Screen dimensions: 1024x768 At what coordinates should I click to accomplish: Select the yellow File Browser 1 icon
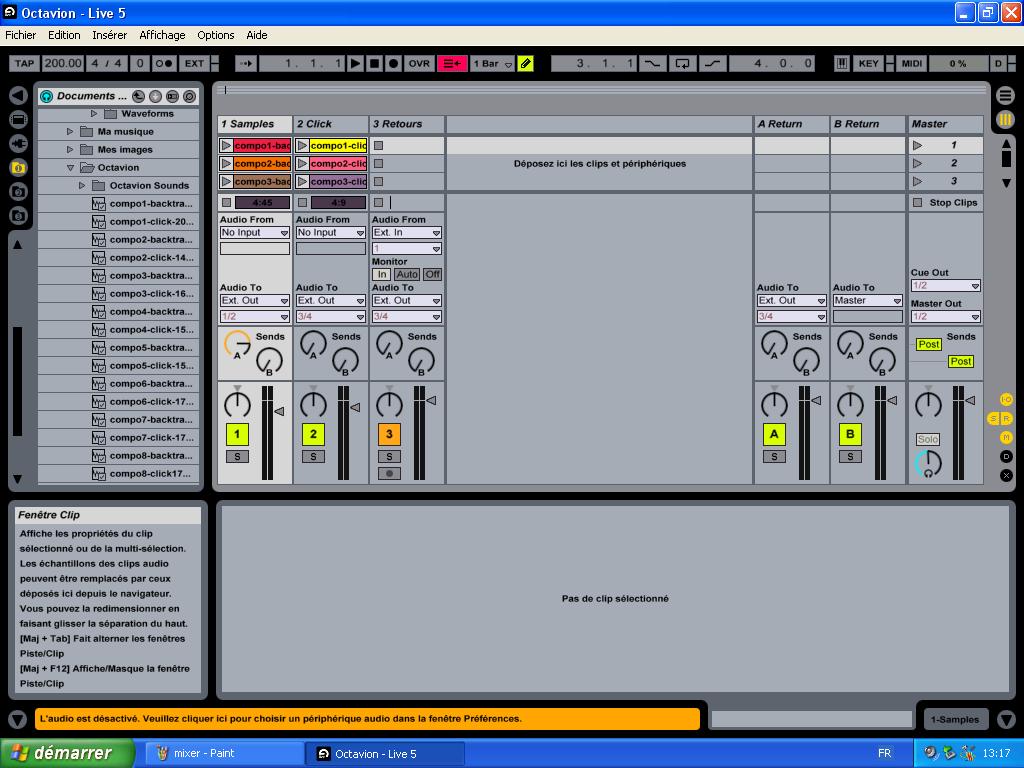coord(18,168)
